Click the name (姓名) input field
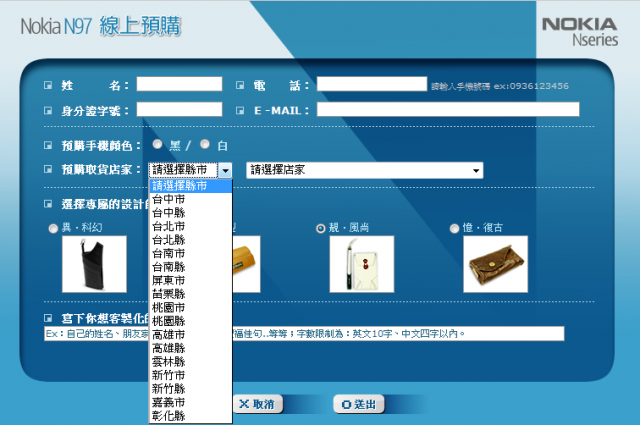 click(x=179, y=84)
